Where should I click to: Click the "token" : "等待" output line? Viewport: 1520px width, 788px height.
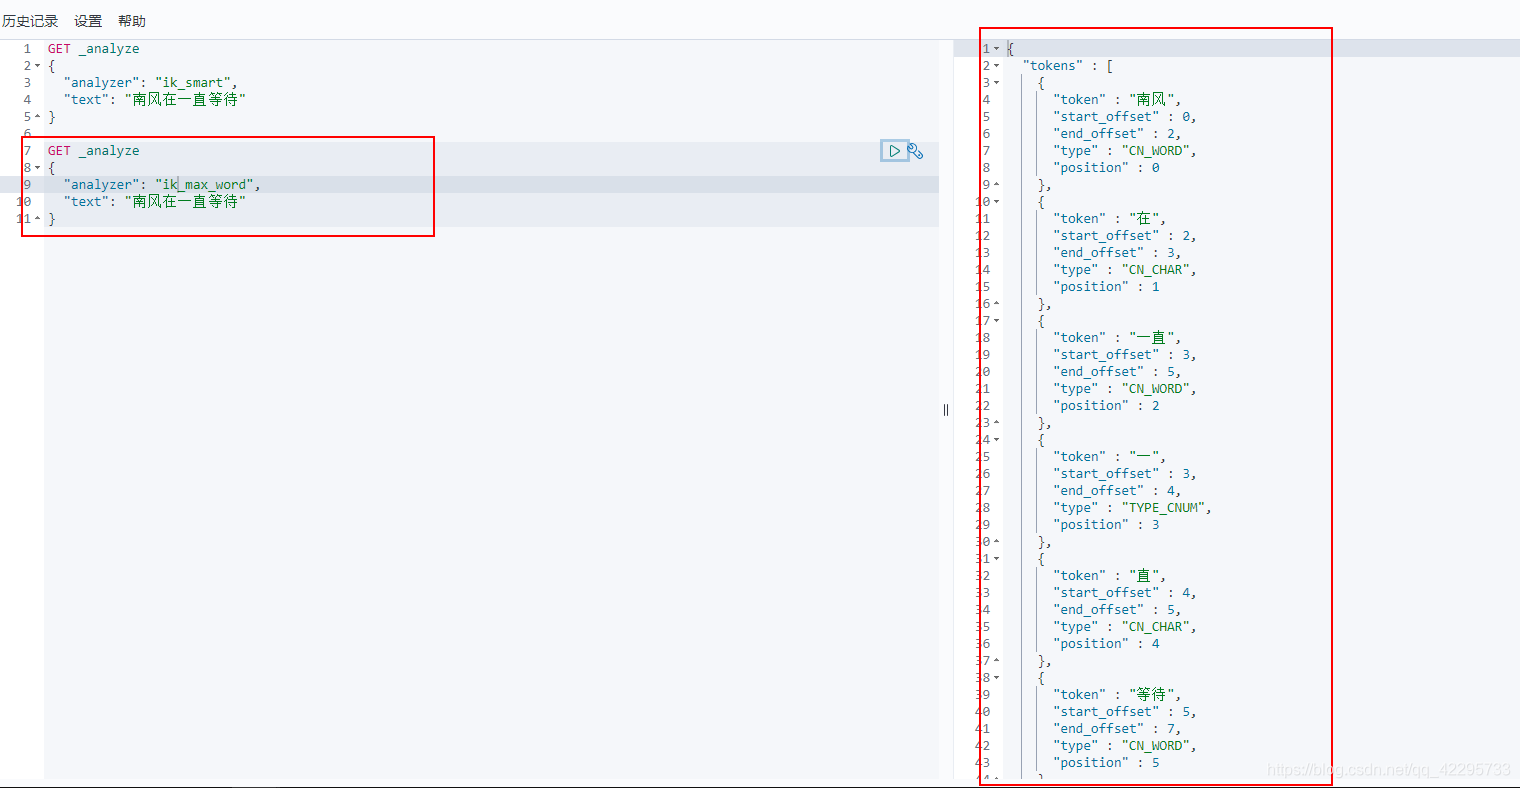point(1117,695)
